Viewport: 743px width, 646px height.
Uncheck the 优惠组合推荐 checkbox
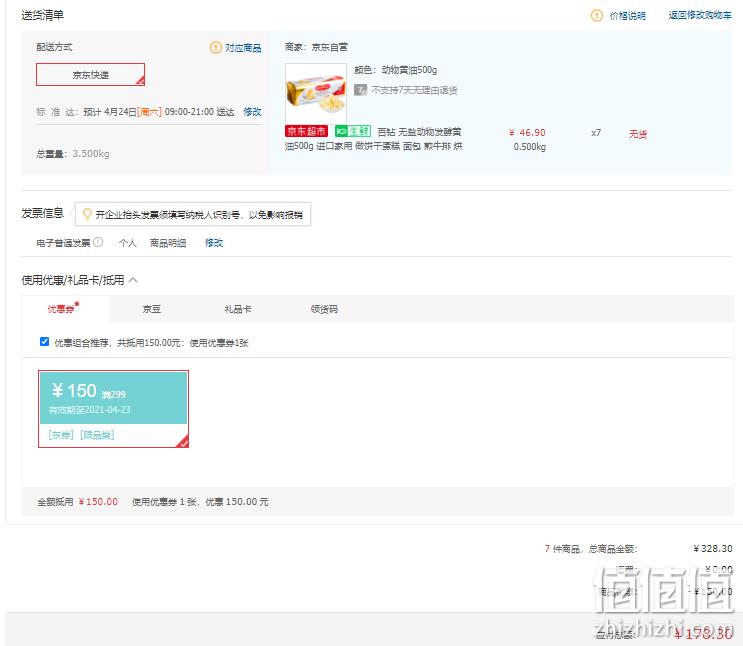[45, 342]
